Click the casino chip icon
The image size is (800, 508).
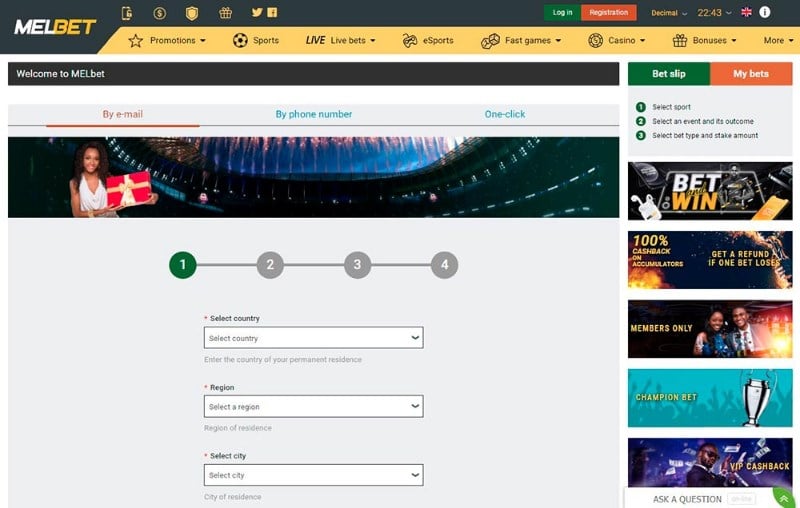tap(595, 40)
